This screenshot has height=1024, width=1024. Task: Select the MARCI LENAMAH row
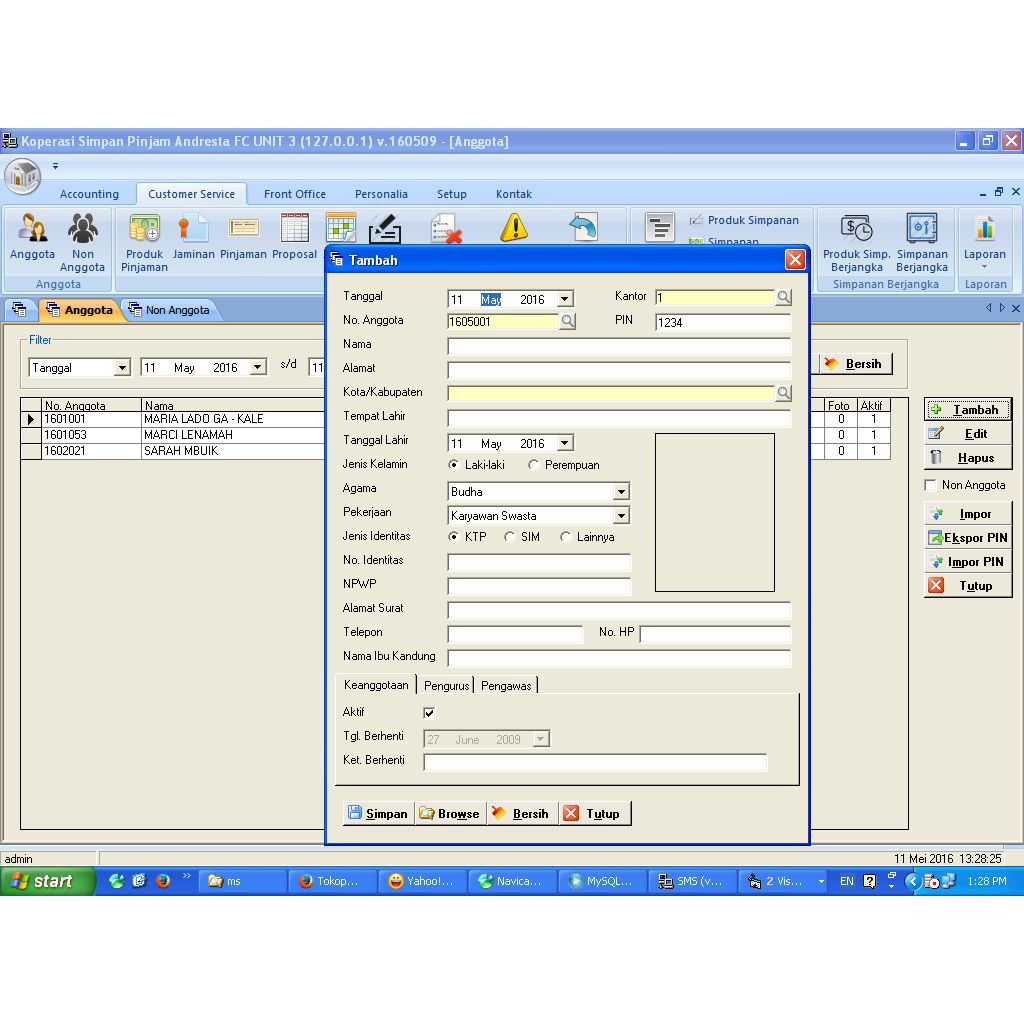172,435
